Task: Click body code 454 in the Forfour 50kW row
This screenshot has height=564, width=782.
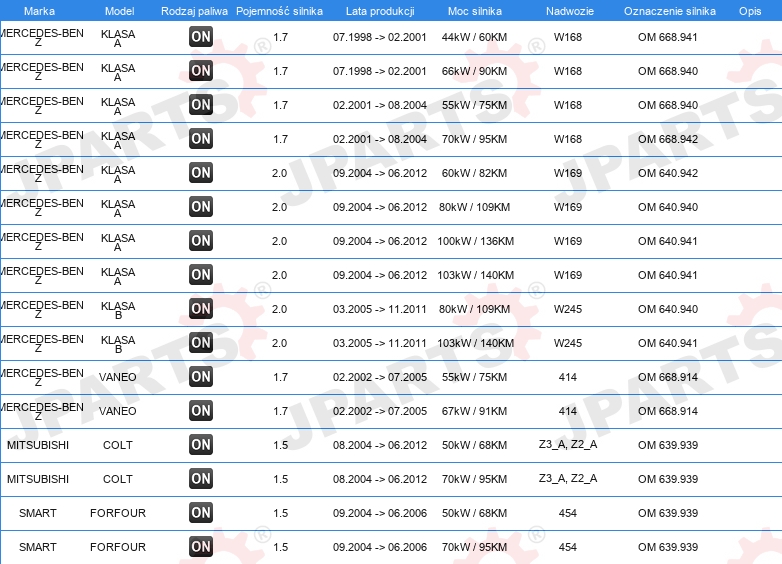Action: point(568,513)
